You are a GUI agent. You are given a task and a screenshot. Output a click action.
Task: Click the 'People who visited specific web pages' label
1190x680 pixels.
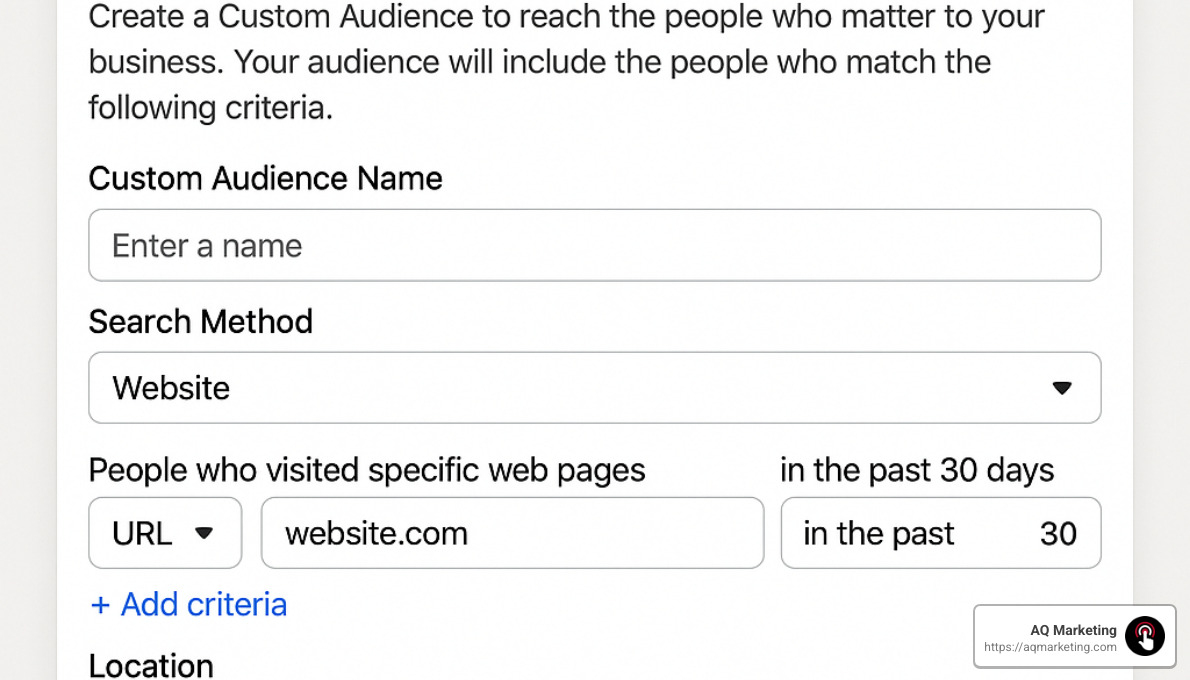(x=366, y=469)
